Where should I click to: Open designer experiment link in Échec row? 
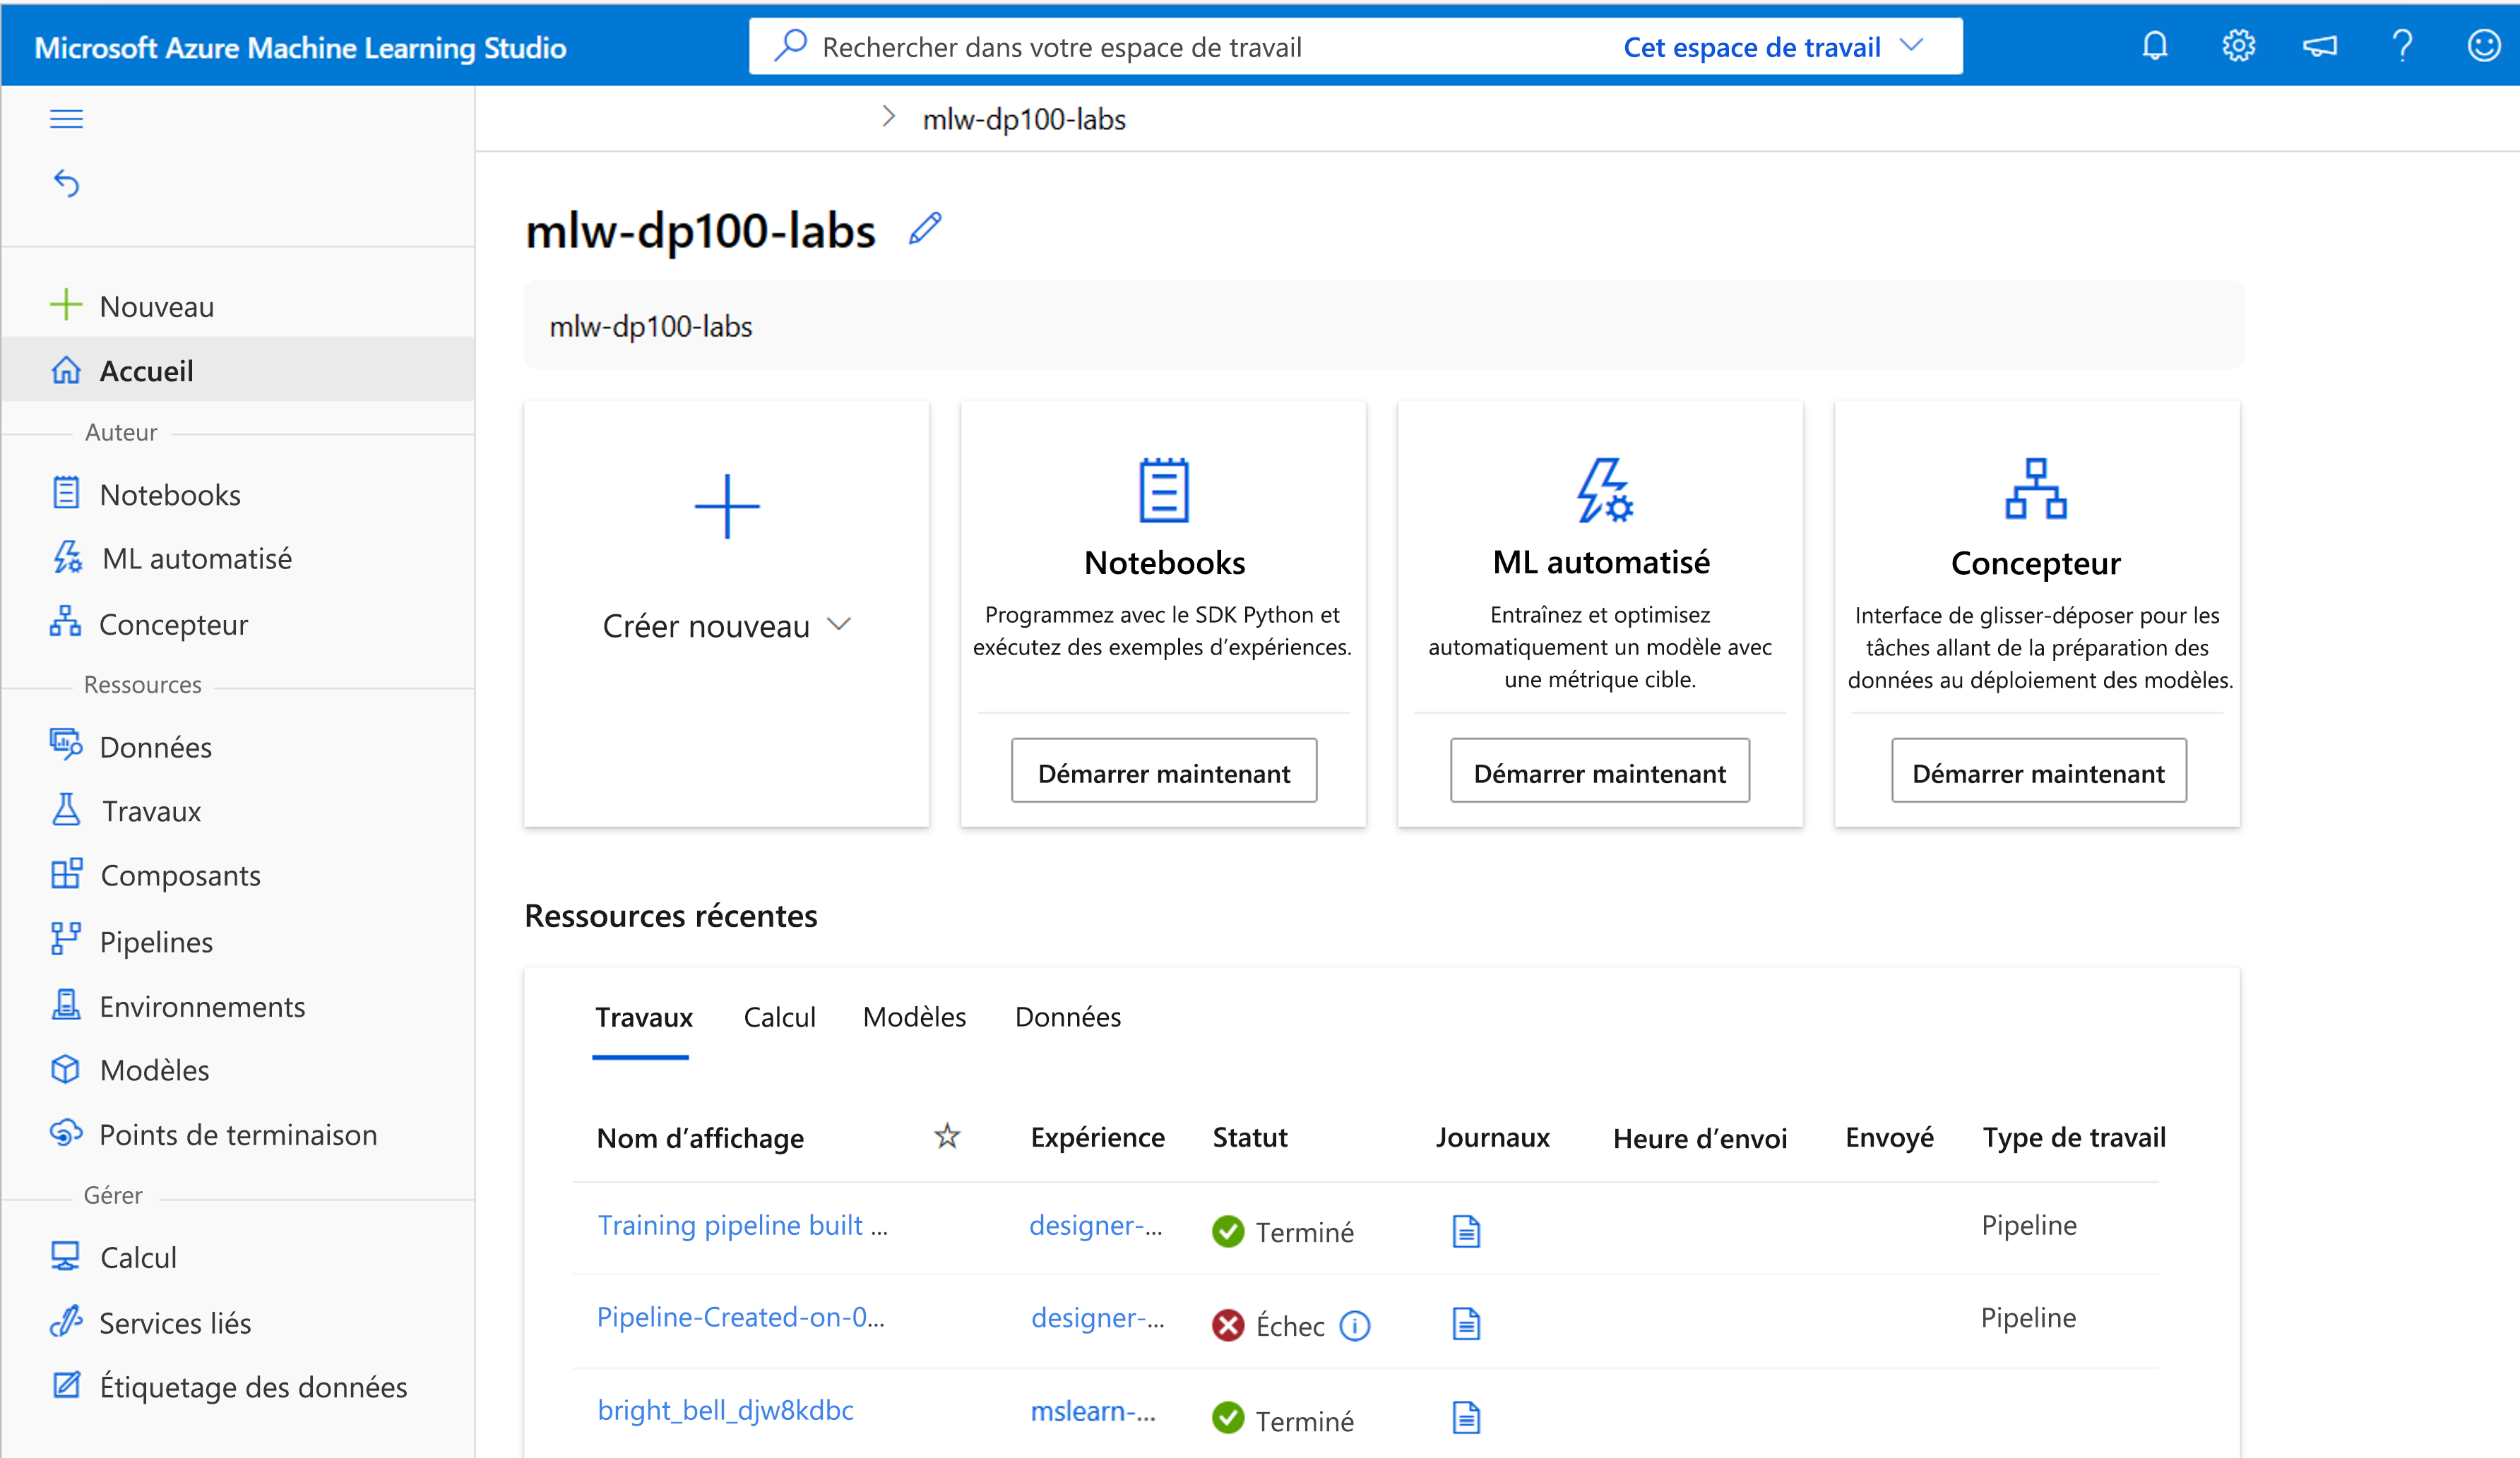(1098, 1318)
